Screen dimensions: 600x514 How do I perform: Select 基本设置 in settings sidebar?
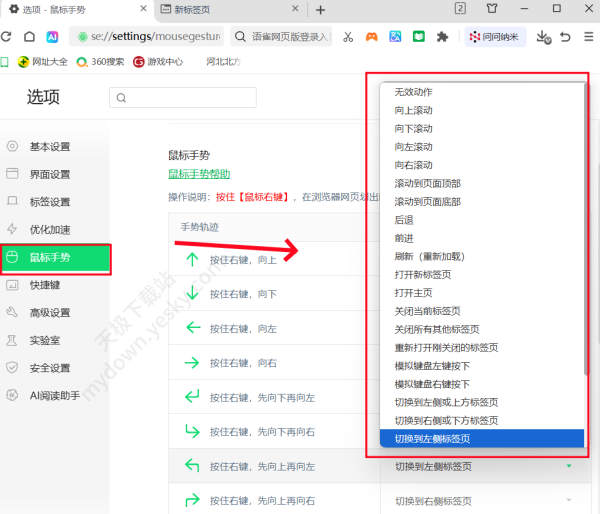[x=50, y=146]
